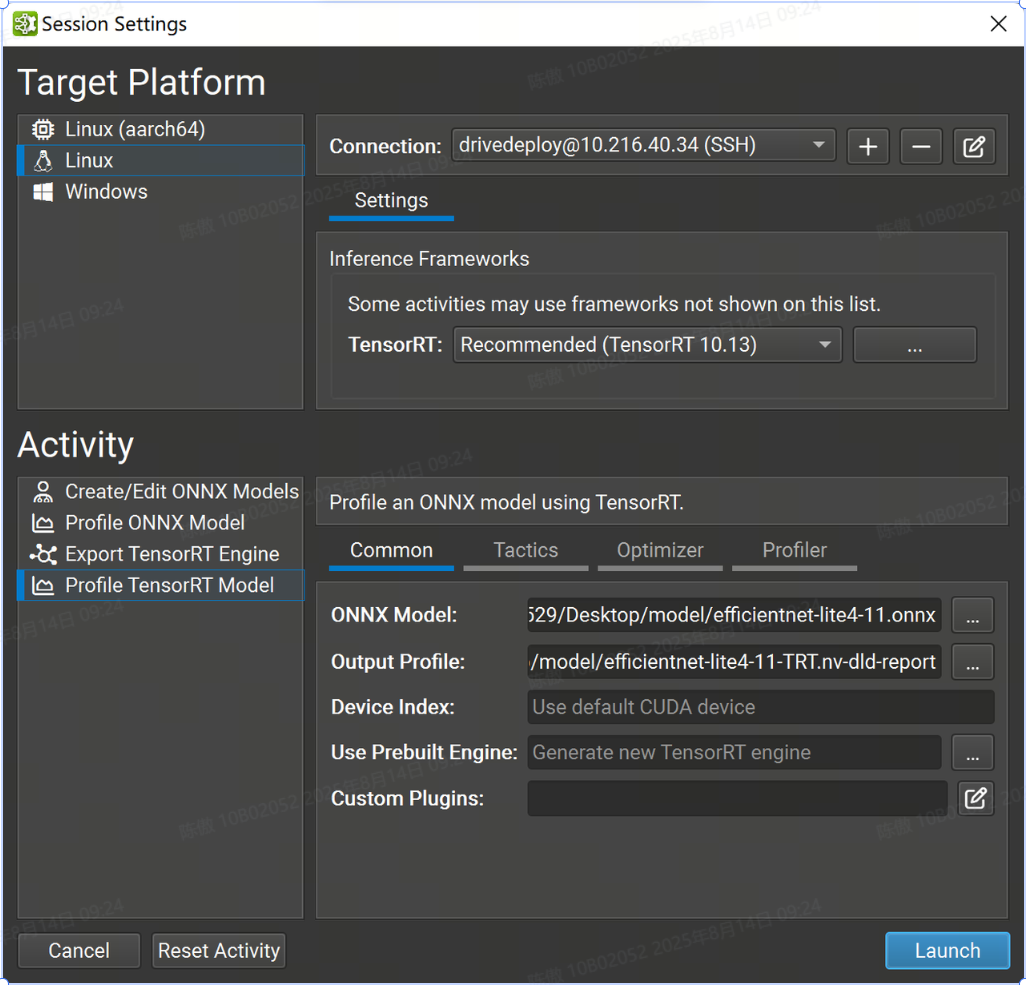Click the Create/Edit ONNX Models icon
Image resolution: width=1026 pixels, height=985 pixels.
(43, 492)
